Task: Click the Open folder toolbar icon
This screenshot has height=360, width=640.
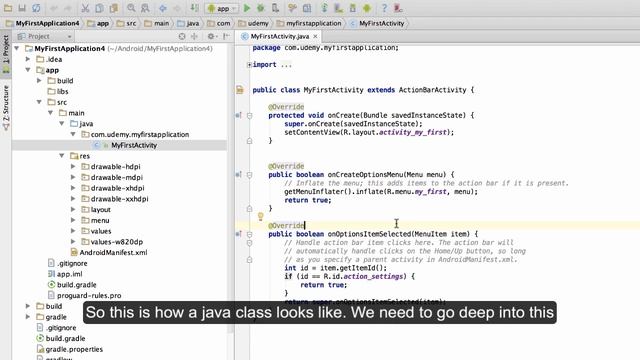Action: (x=8, y=8)
